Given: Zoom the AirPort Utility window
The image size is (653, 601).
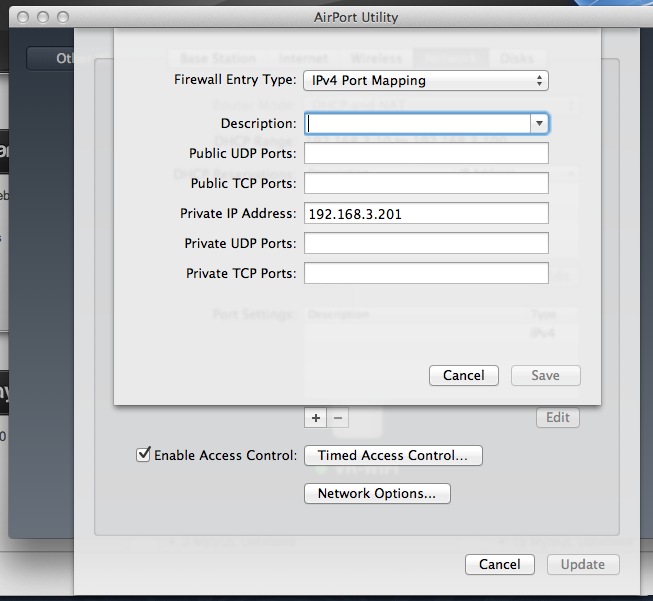Looking at the screenshot, I should [x=63, y=17].
